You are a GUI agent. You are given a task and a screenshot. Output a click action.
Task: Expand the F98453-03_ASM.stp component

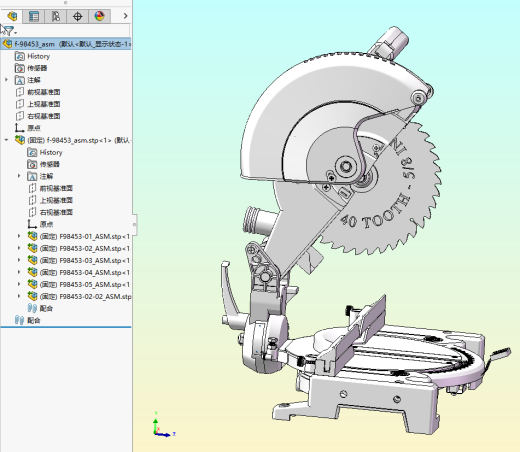(19, 260)
